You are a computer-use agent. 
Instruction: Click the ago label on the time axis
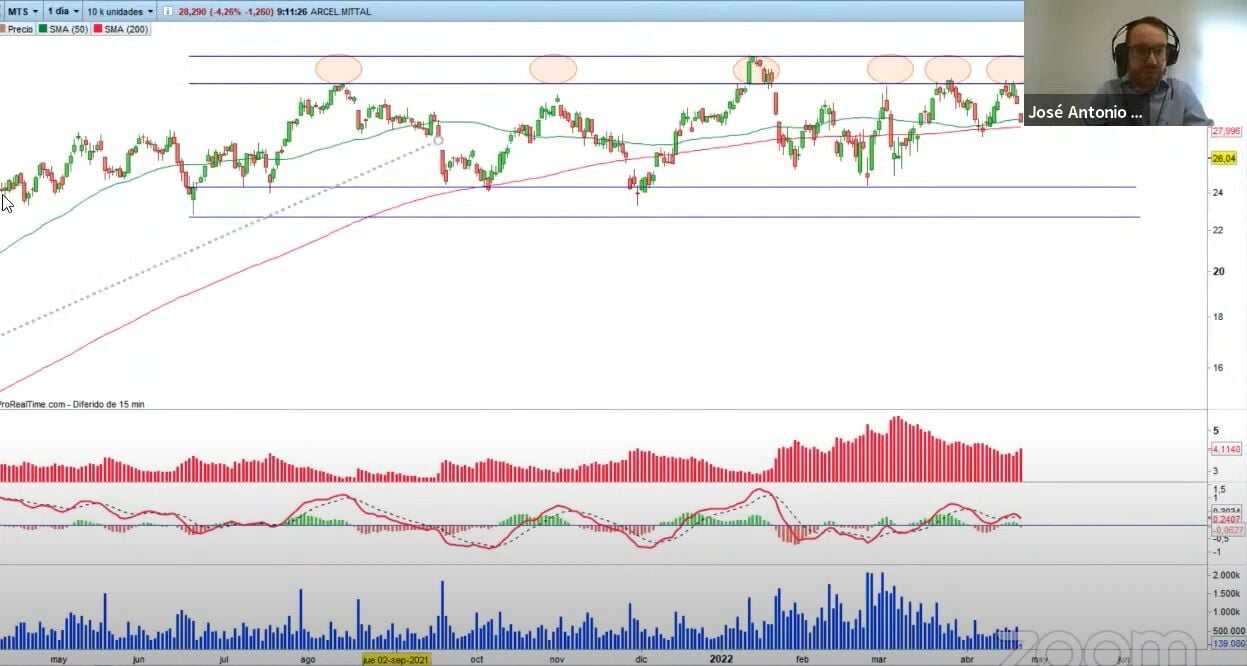click(308, 660)
